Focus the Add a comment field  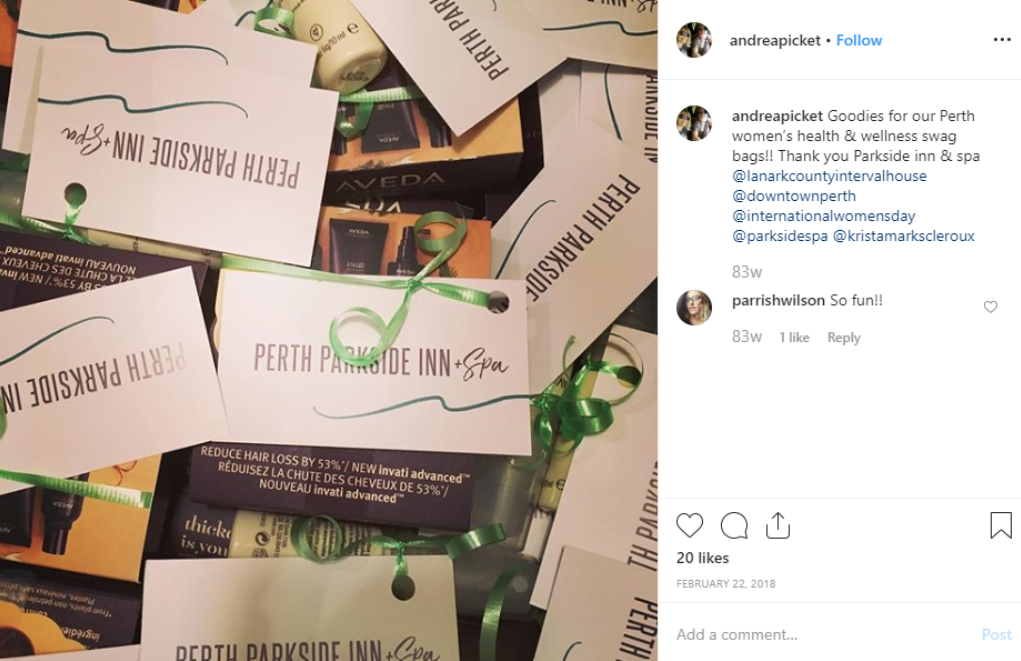824,634
